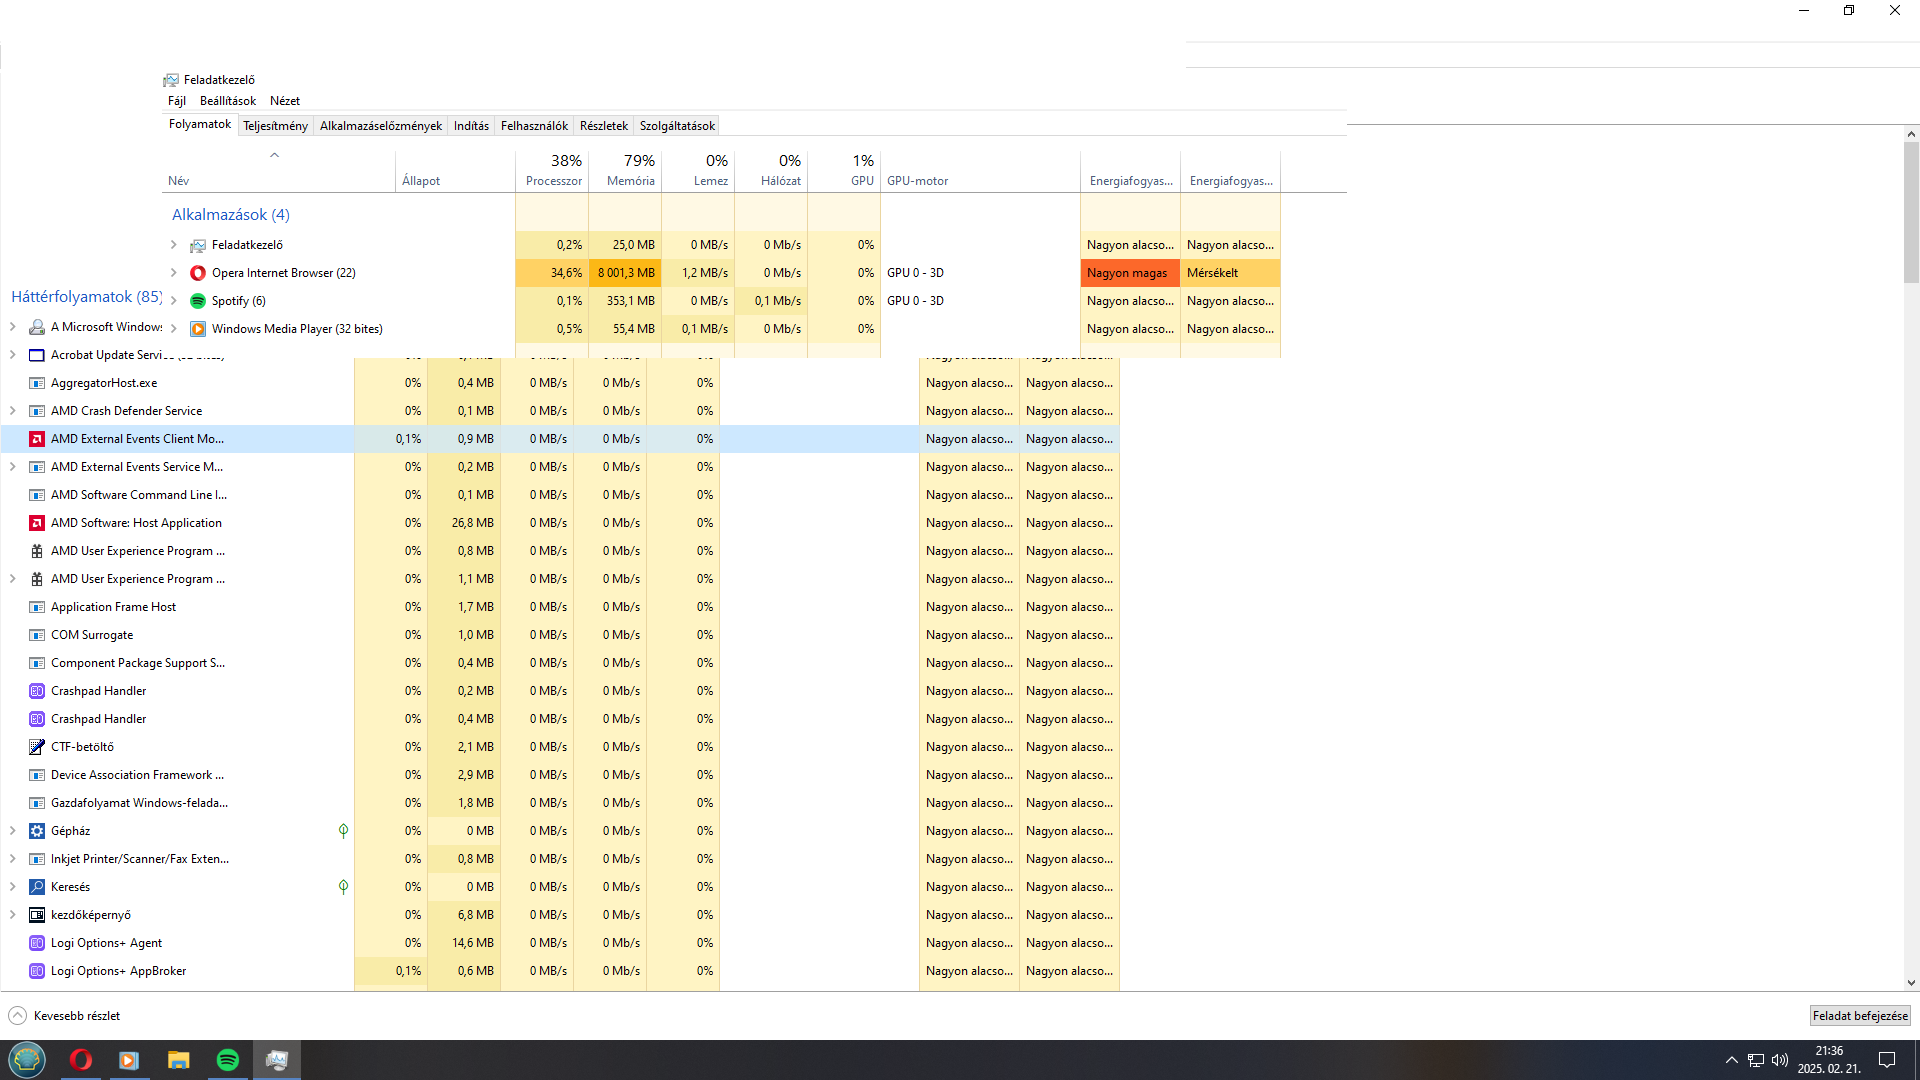Viewport: 1920px width, 1080px height.
Task: Expand the AMD External Events Service row
Action: (12, 467)
